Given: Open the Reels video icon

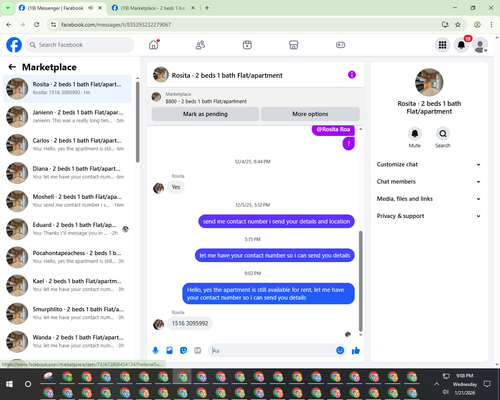Looking at the screenshot, I should [x=247, y=45].
